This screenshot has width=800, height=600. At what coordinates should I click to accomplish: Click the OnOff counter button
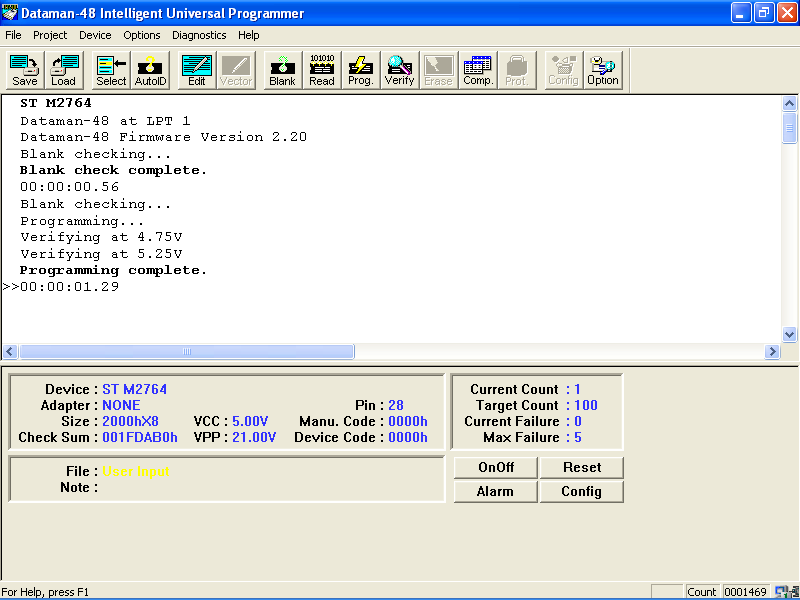[495, 467]
